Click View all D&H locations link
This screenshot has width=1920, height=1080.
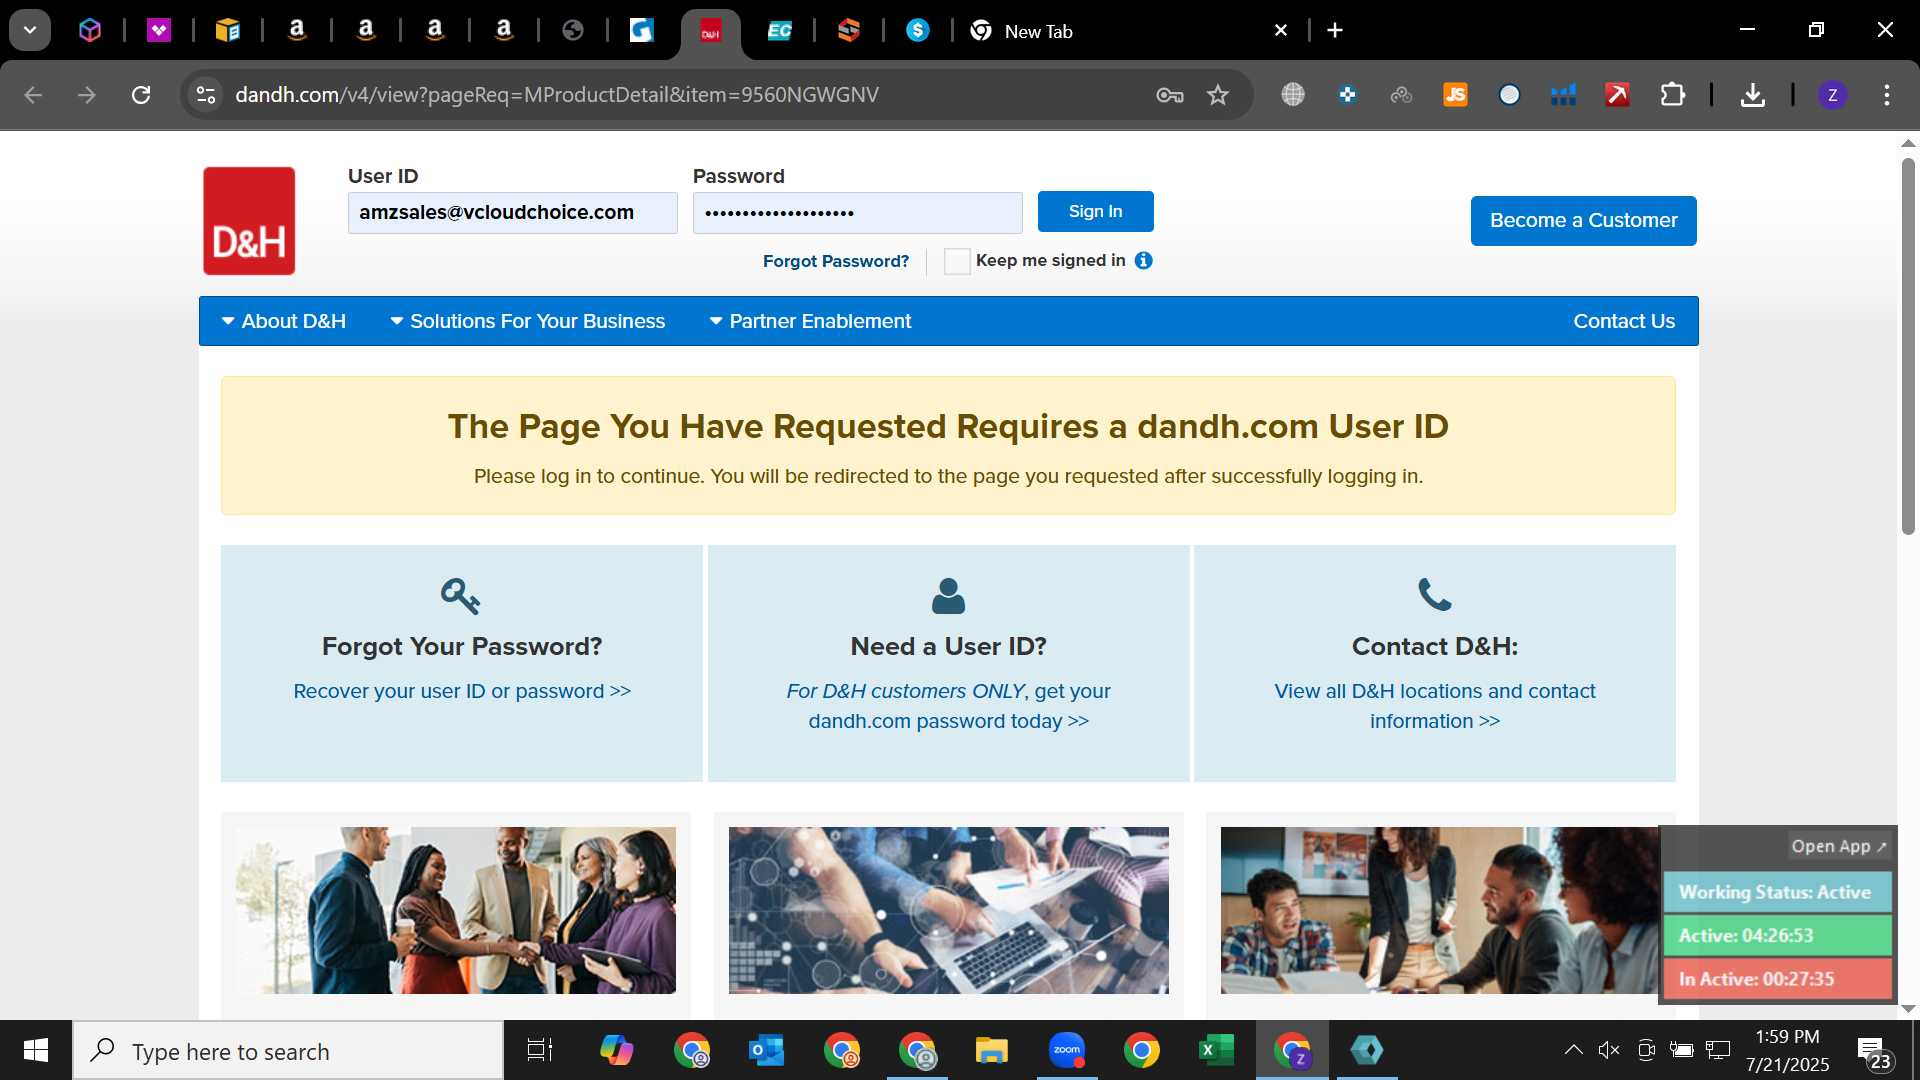pyautogui.click(x=1435, y=706)
